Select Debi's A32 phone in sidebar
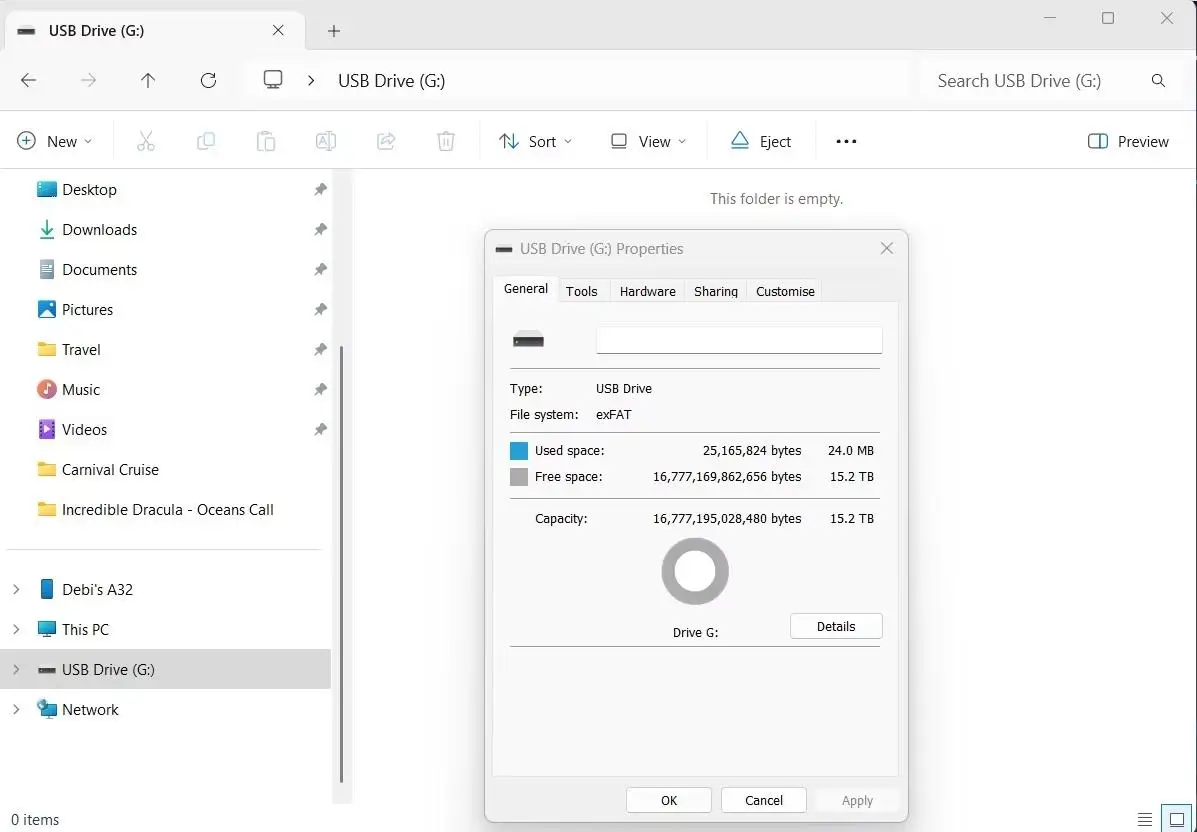The image size is (1197, 832). click(85, 589)
